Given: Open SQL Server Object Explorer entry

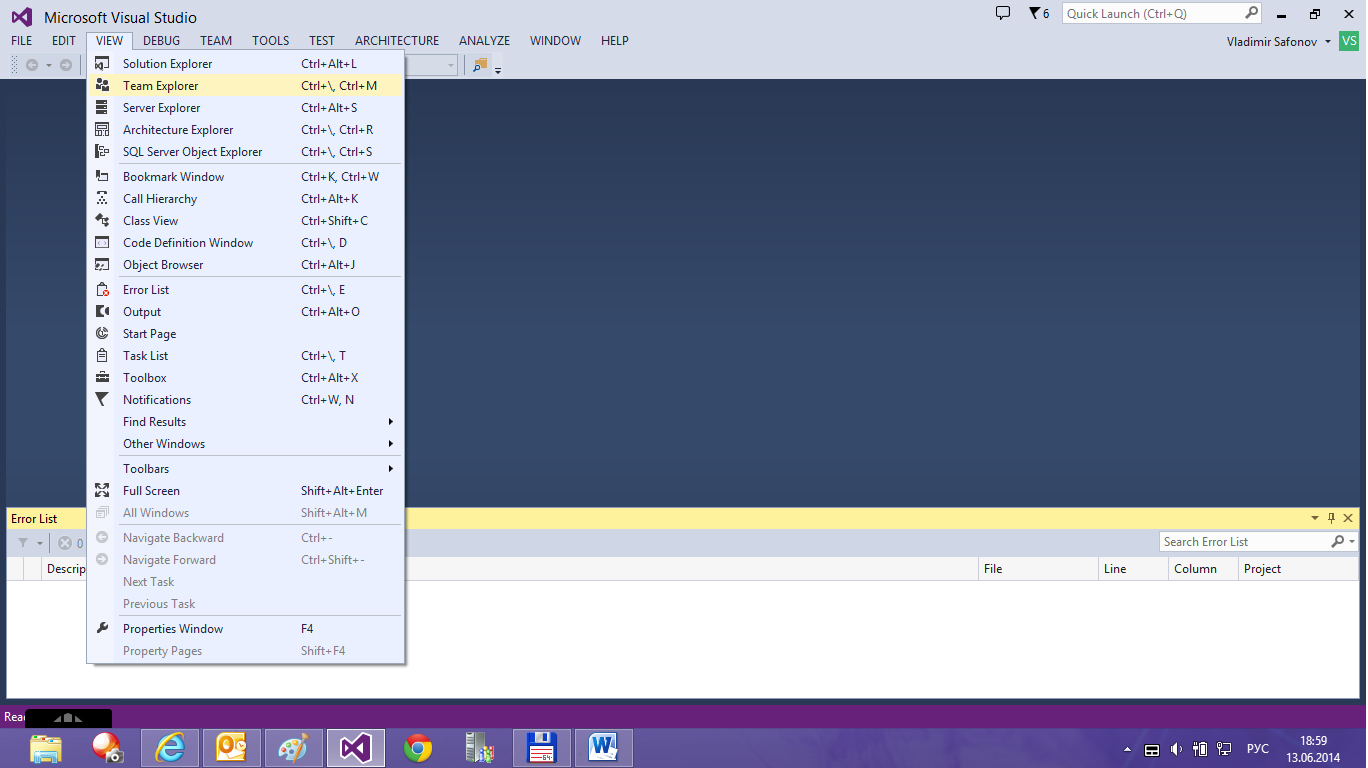Looking at the screenshot, I should [x=245, y=152].
